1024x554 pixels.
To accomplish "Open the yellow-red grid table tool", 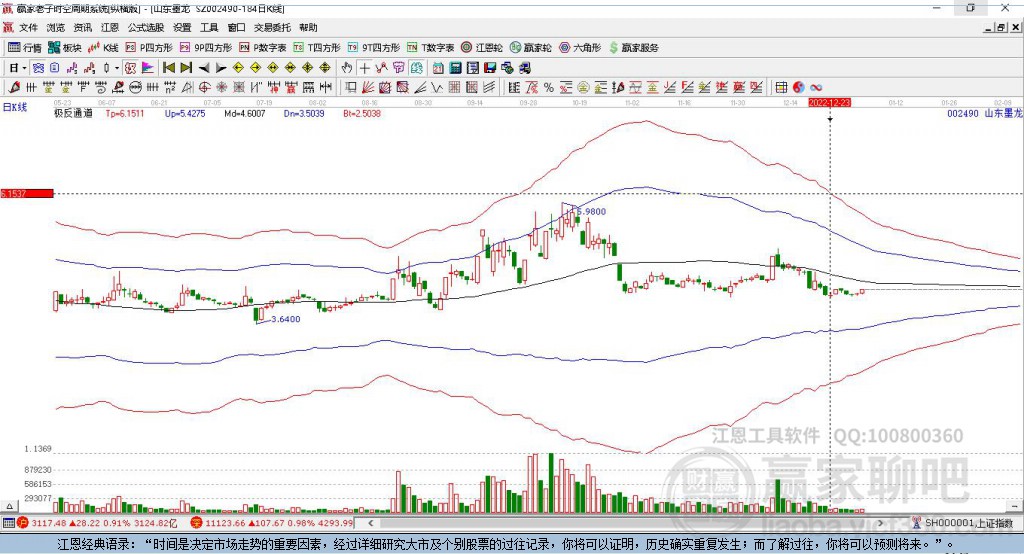I will (780, 87).
